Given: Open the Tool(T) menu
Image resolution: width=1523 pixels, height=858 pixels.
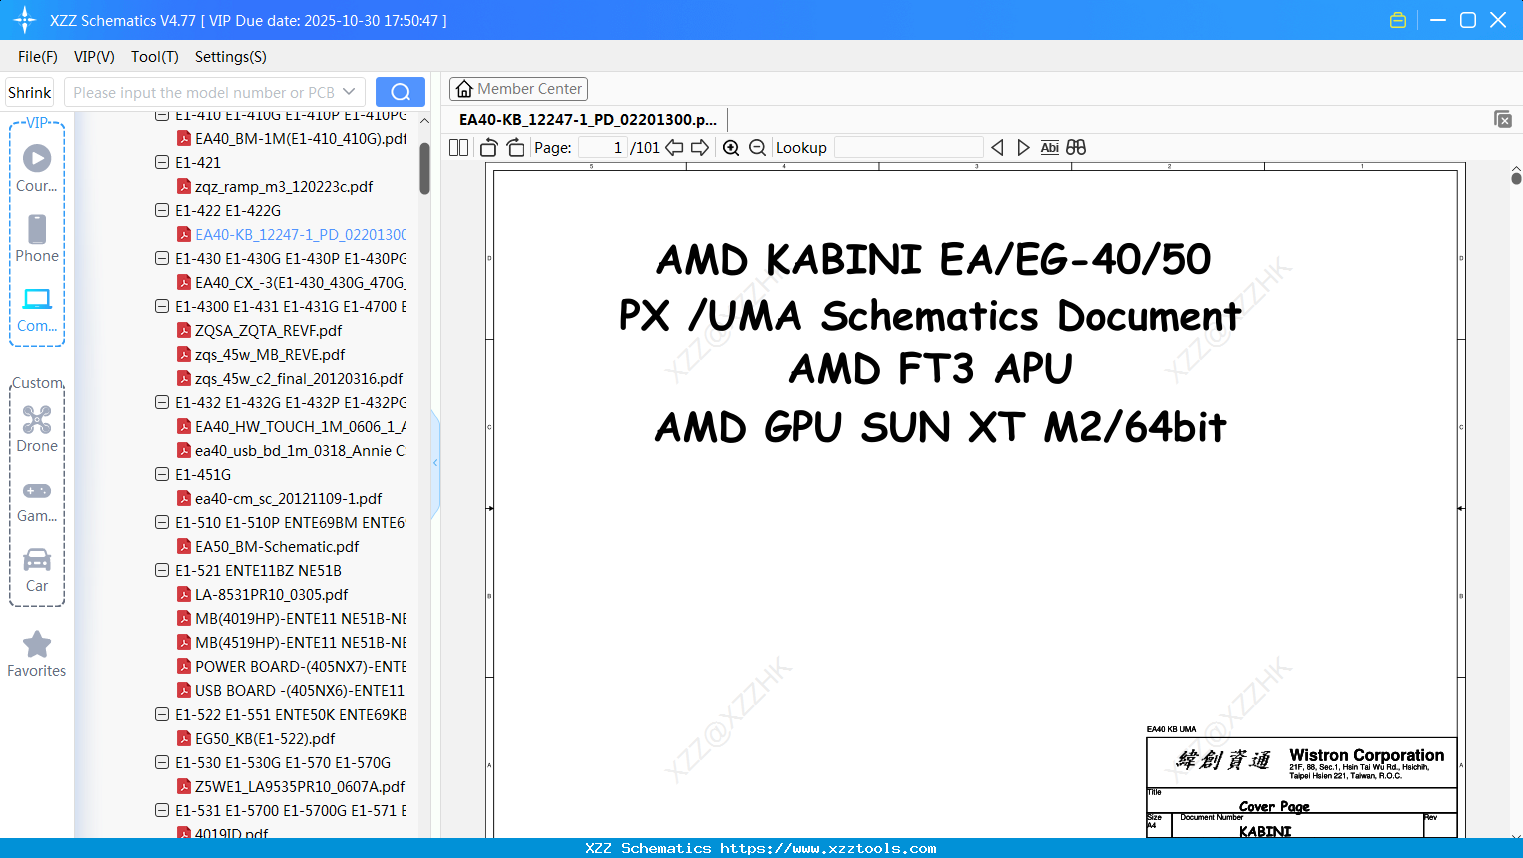Looking at the screenshot, I should [x=155, y=57].
